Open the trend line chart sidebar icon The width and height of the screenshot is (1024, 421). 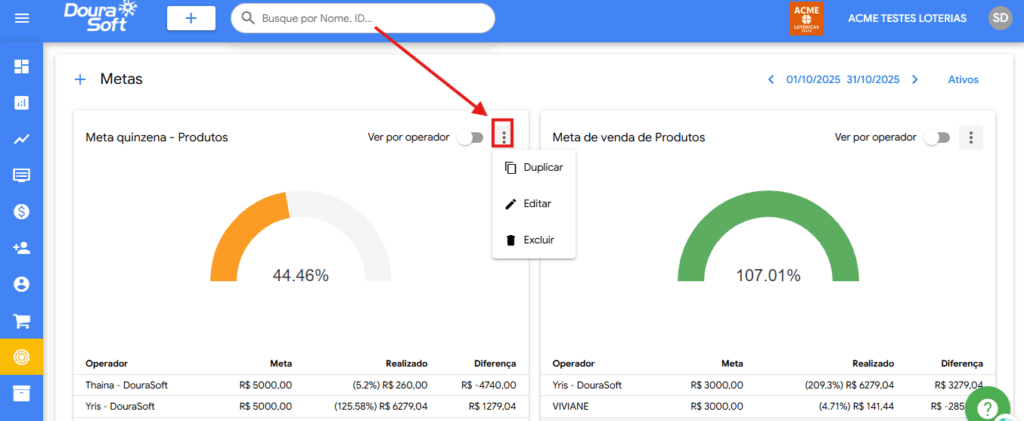(x=21, y=140)
